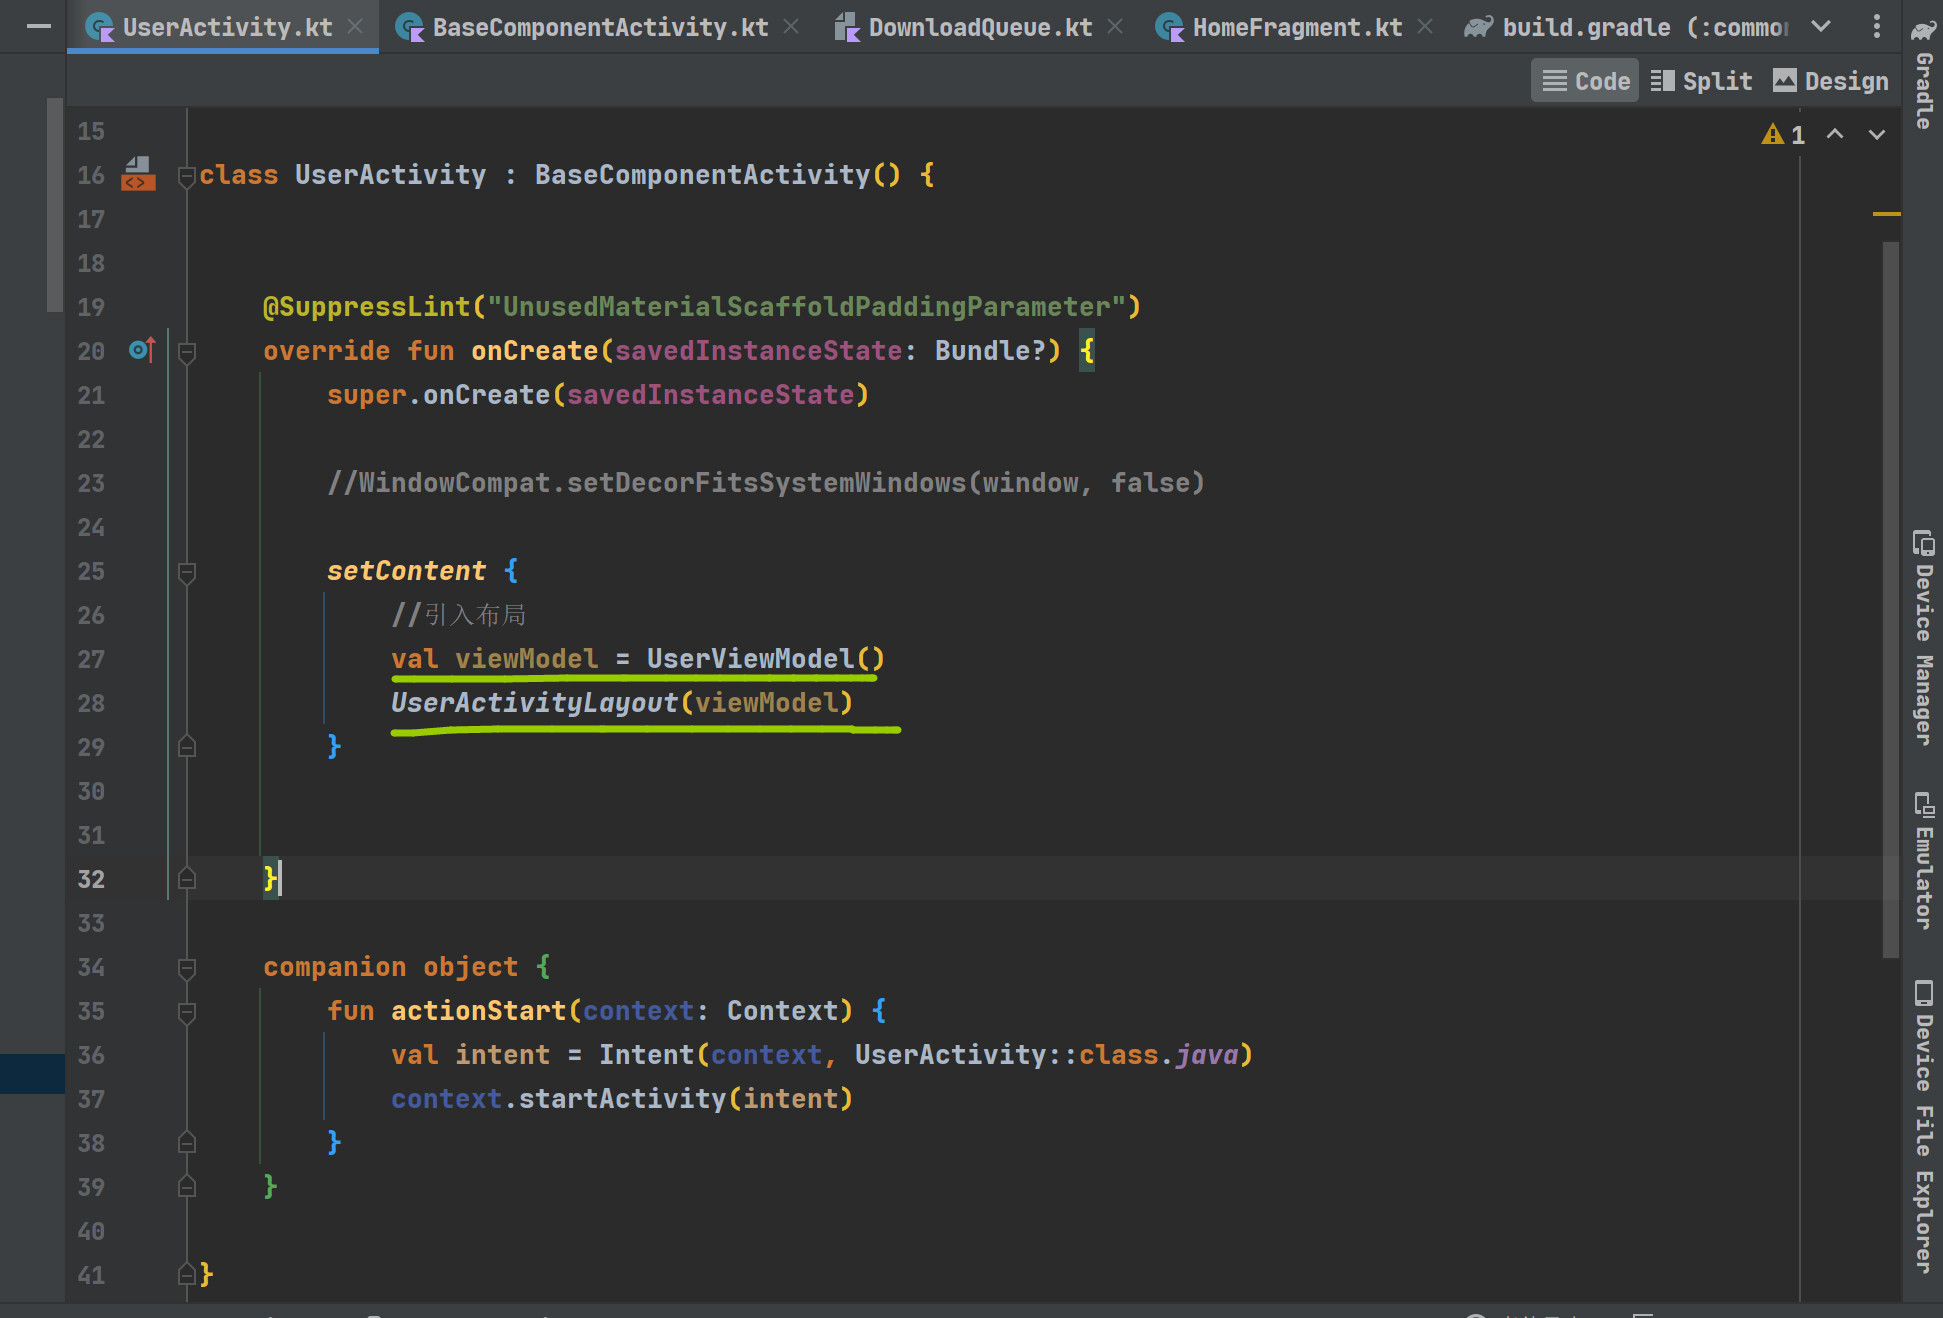The width and height of the screenshot is (1943, 1318).
Task: Open the DownloadQueue.kt tab
Action: coord(979,27)
